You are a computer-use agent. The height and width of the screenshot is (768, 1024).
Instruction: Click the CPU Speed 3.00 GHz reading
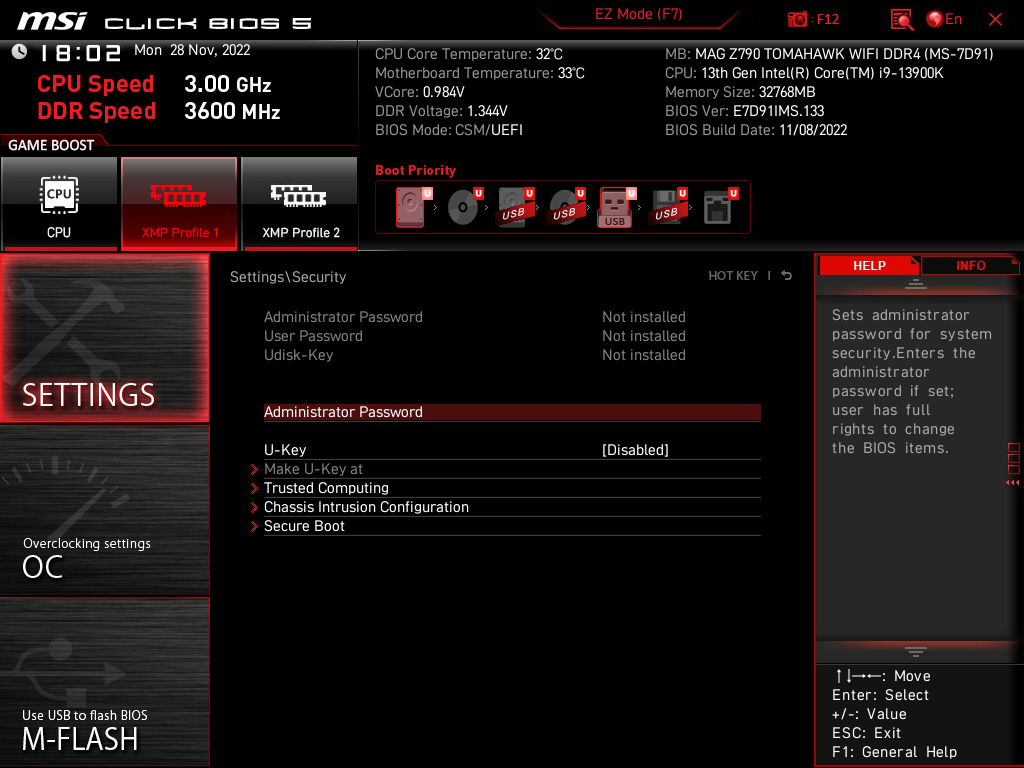point(154,84)
